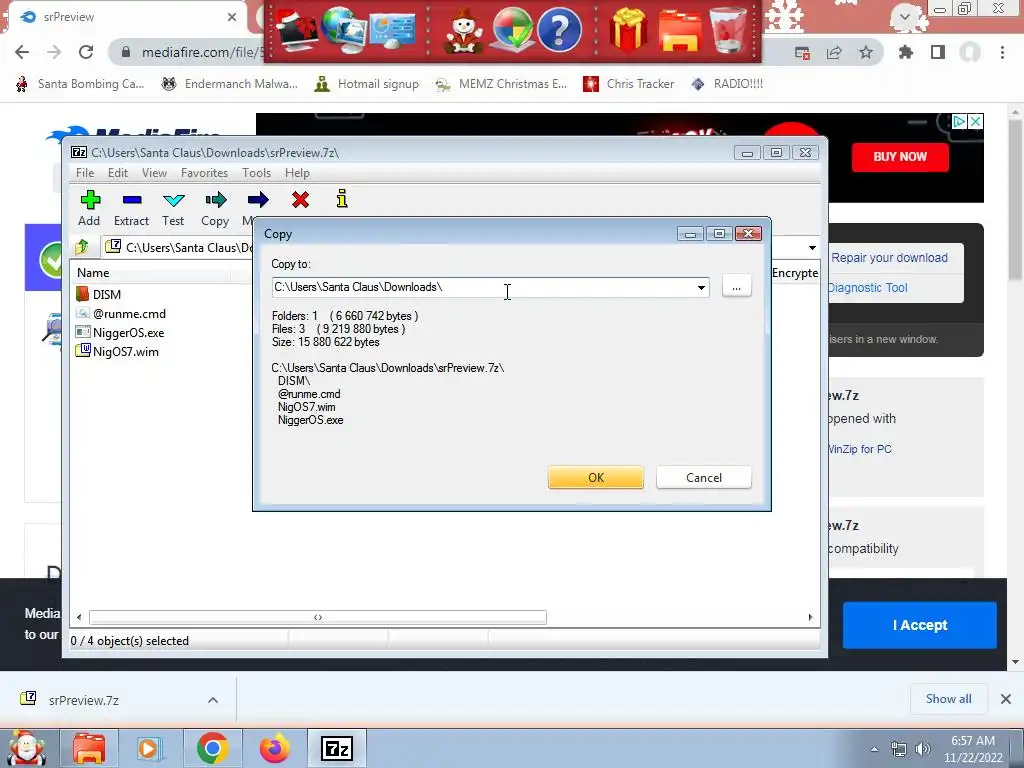Viewport: 1024px width, 768px height.
Task: Click the yellow Info icon
Action: point(342,199)
